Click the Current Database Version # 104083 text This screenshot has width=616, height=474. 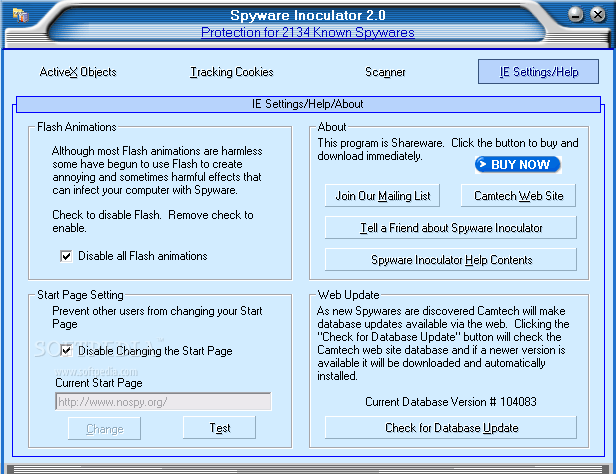[x=451, y=402]
